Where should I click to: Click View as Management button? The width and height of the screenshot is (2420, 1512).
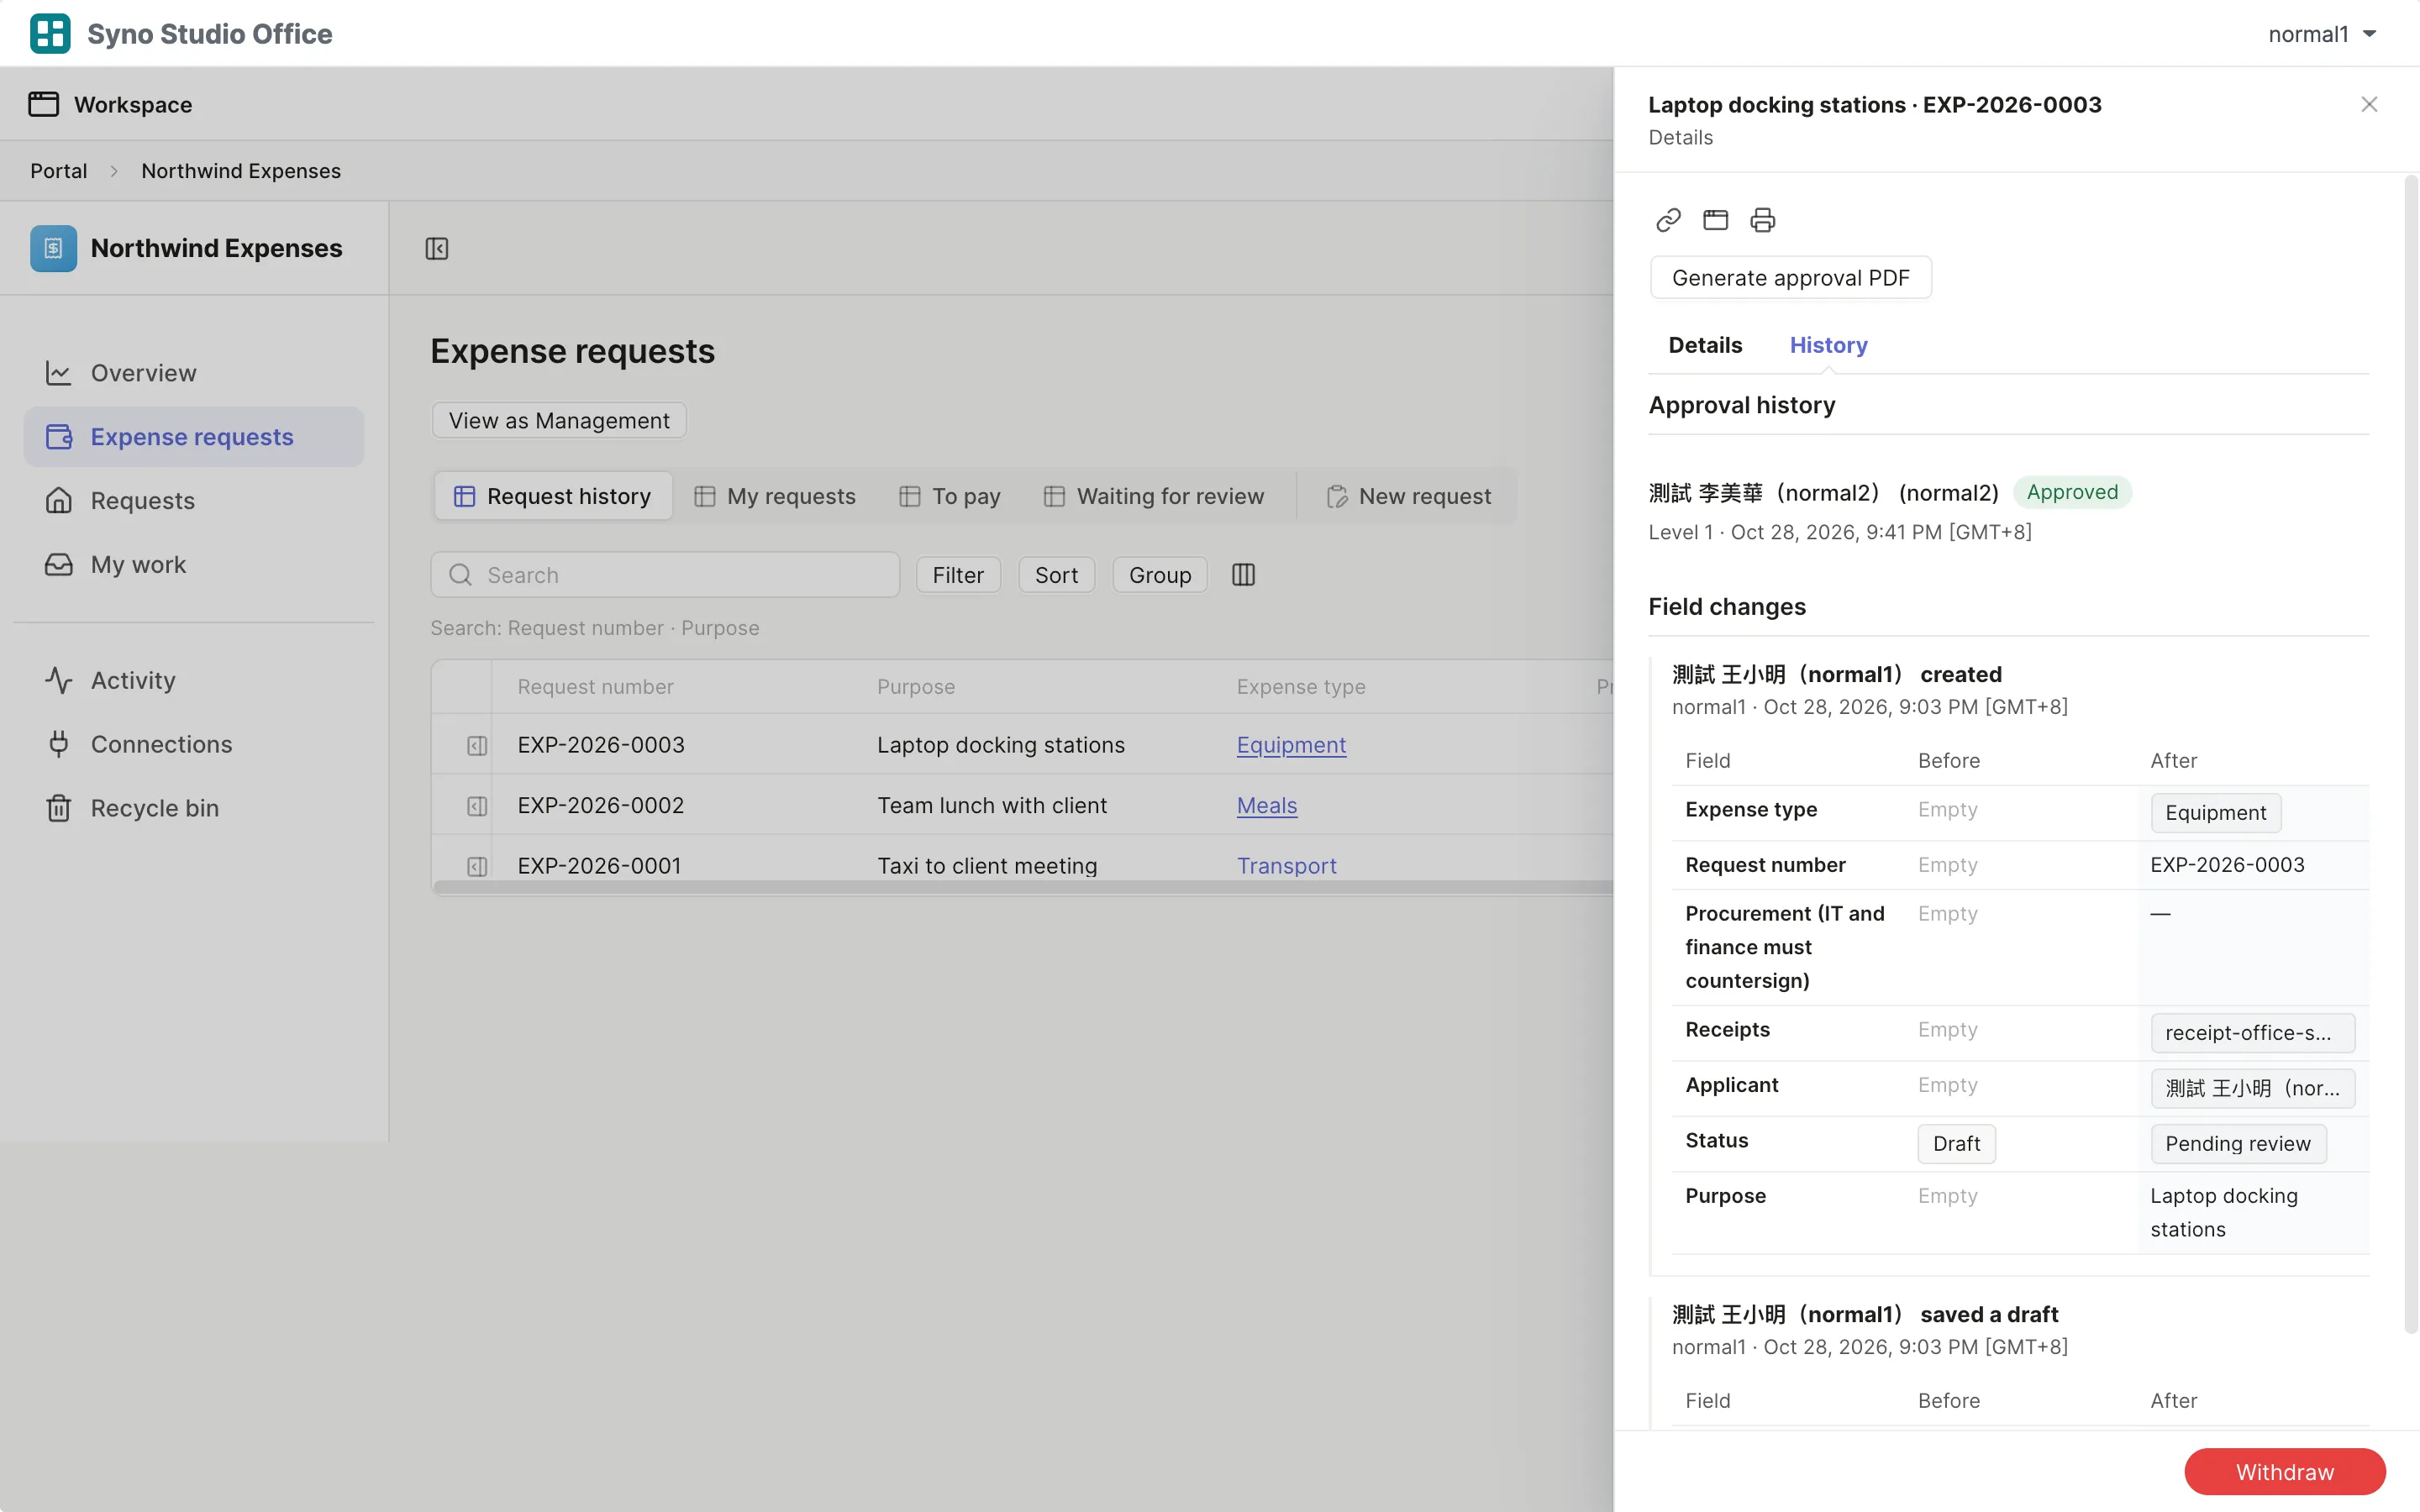tap(559, 420)
